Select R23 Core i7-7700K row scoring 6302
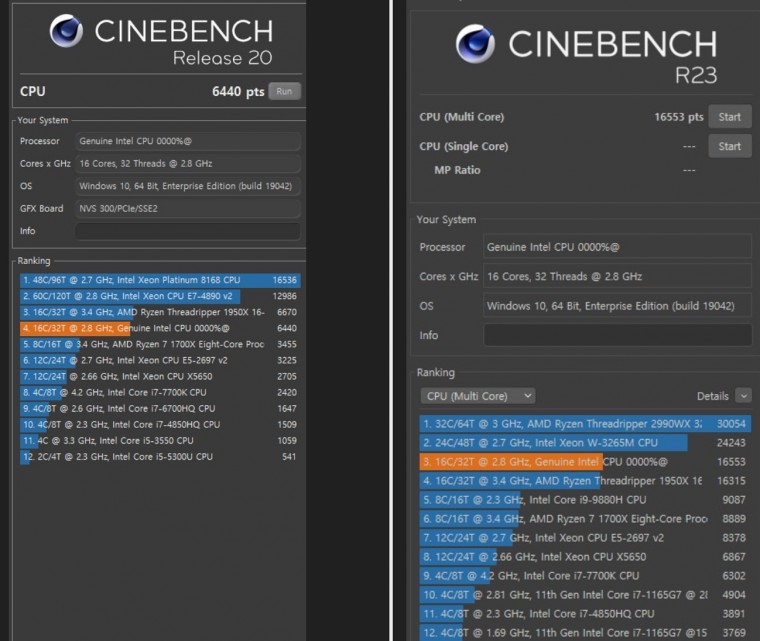760x641 pixels. 585,576
